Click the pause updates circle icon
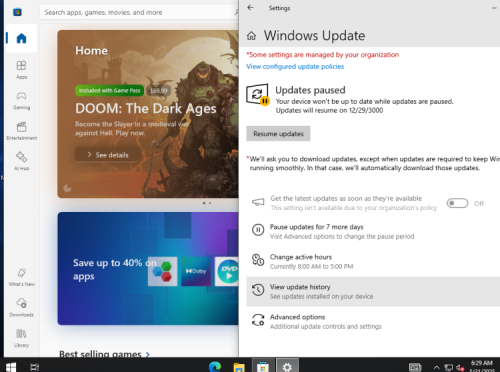The width and height of the screenshot is (500, 372). click(x=258, y=230)
